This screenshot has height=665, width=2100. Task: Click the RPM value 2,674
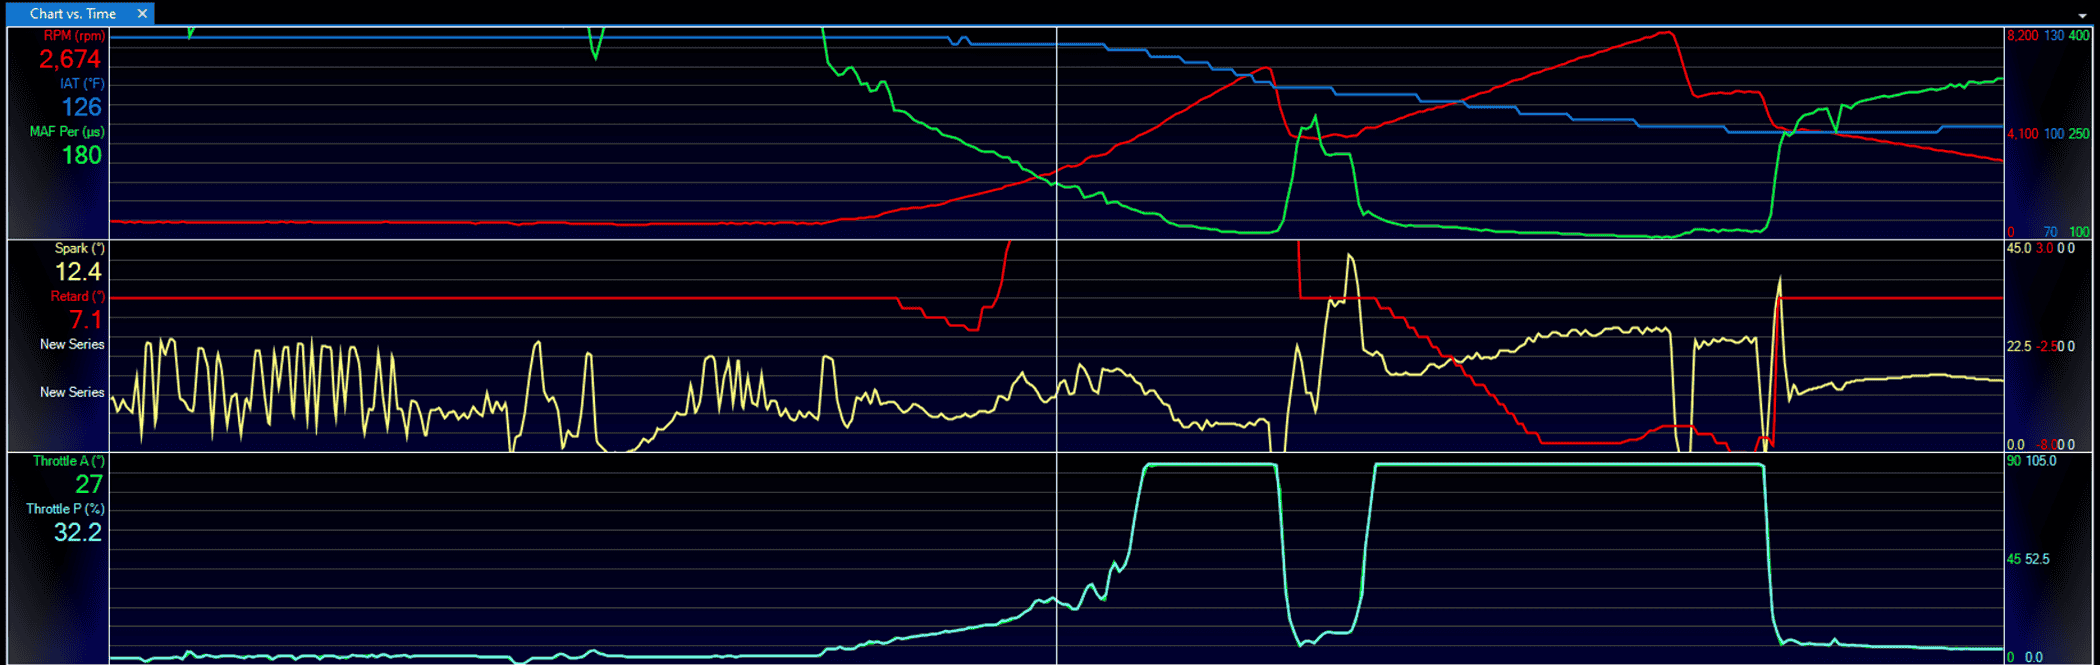70,59
